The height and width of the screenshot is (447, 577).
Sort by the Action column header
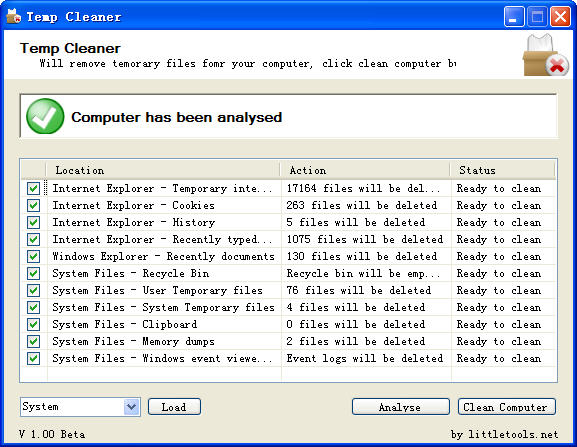[x=365, y=170]
